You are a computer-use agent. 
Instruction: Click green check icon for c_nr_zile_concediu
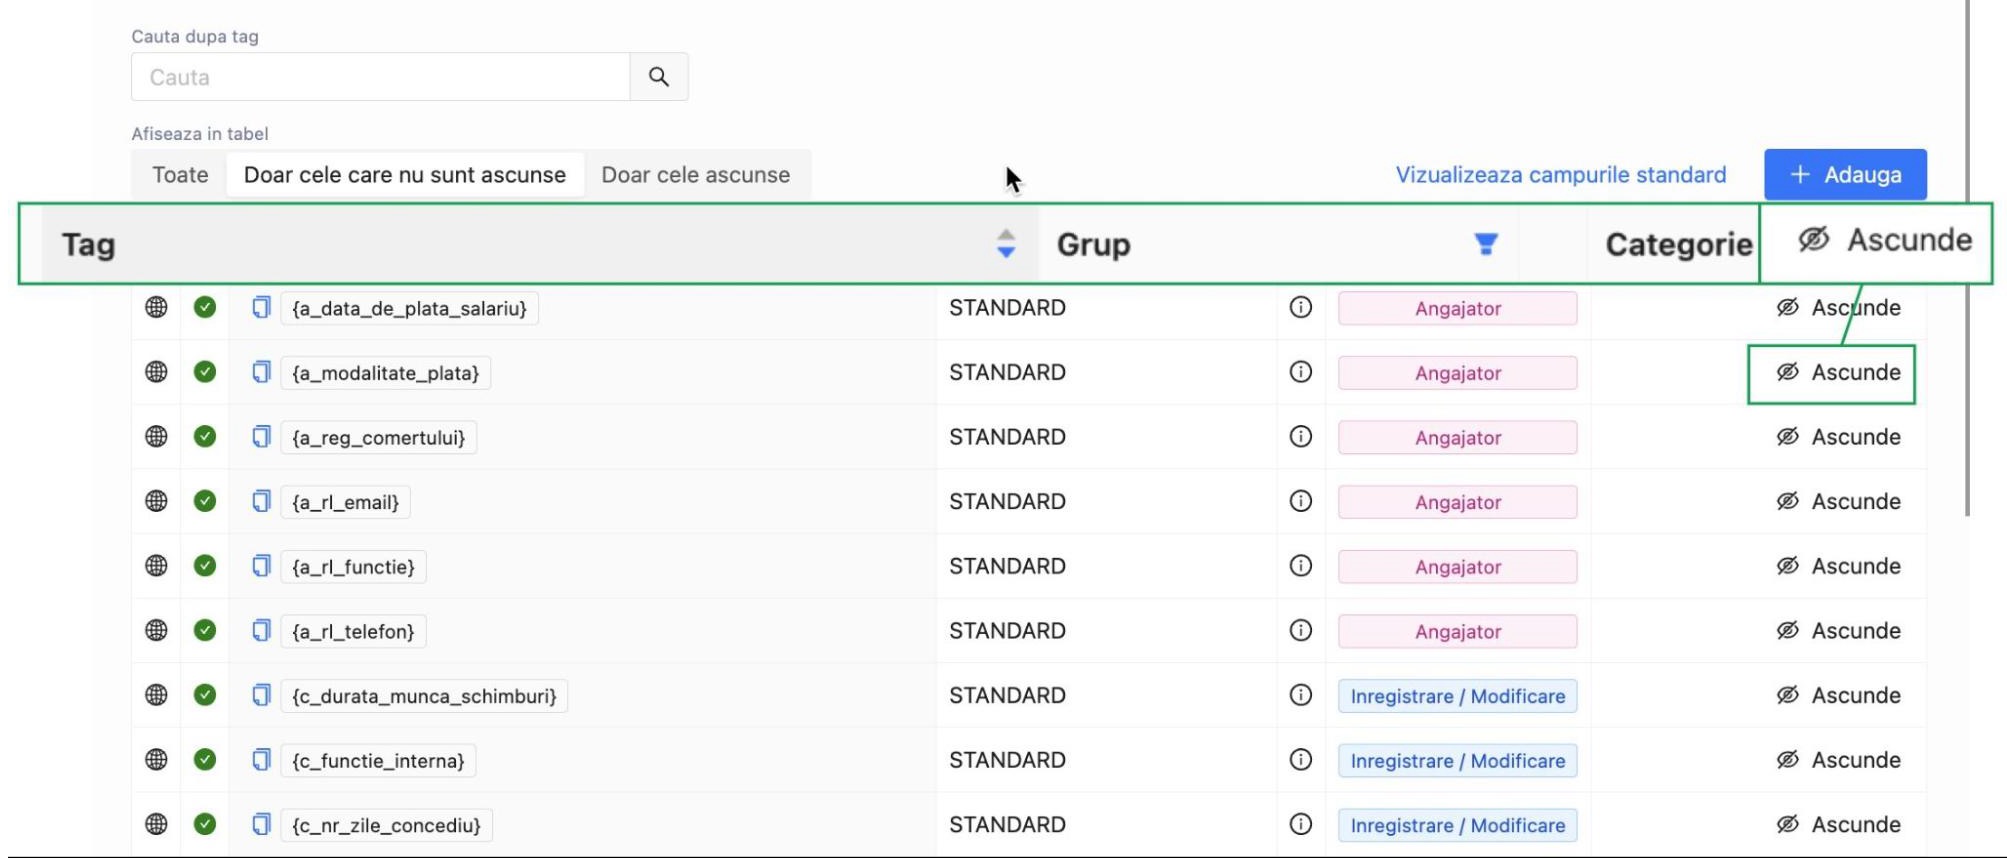[x=205, y=824]
